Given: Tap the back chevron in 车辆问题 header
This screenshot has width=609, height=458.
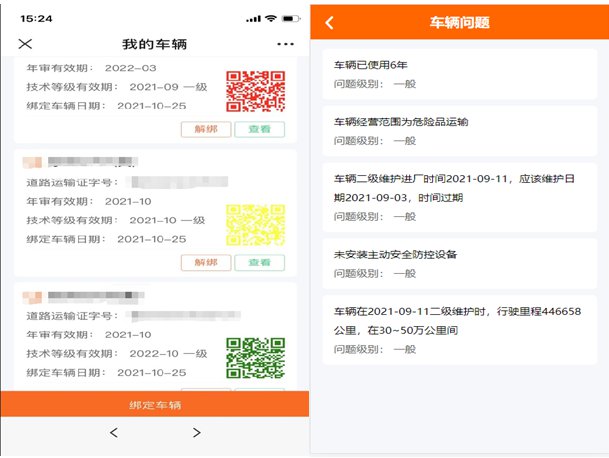Looking at the screenshot, I should tap(330, 22).
